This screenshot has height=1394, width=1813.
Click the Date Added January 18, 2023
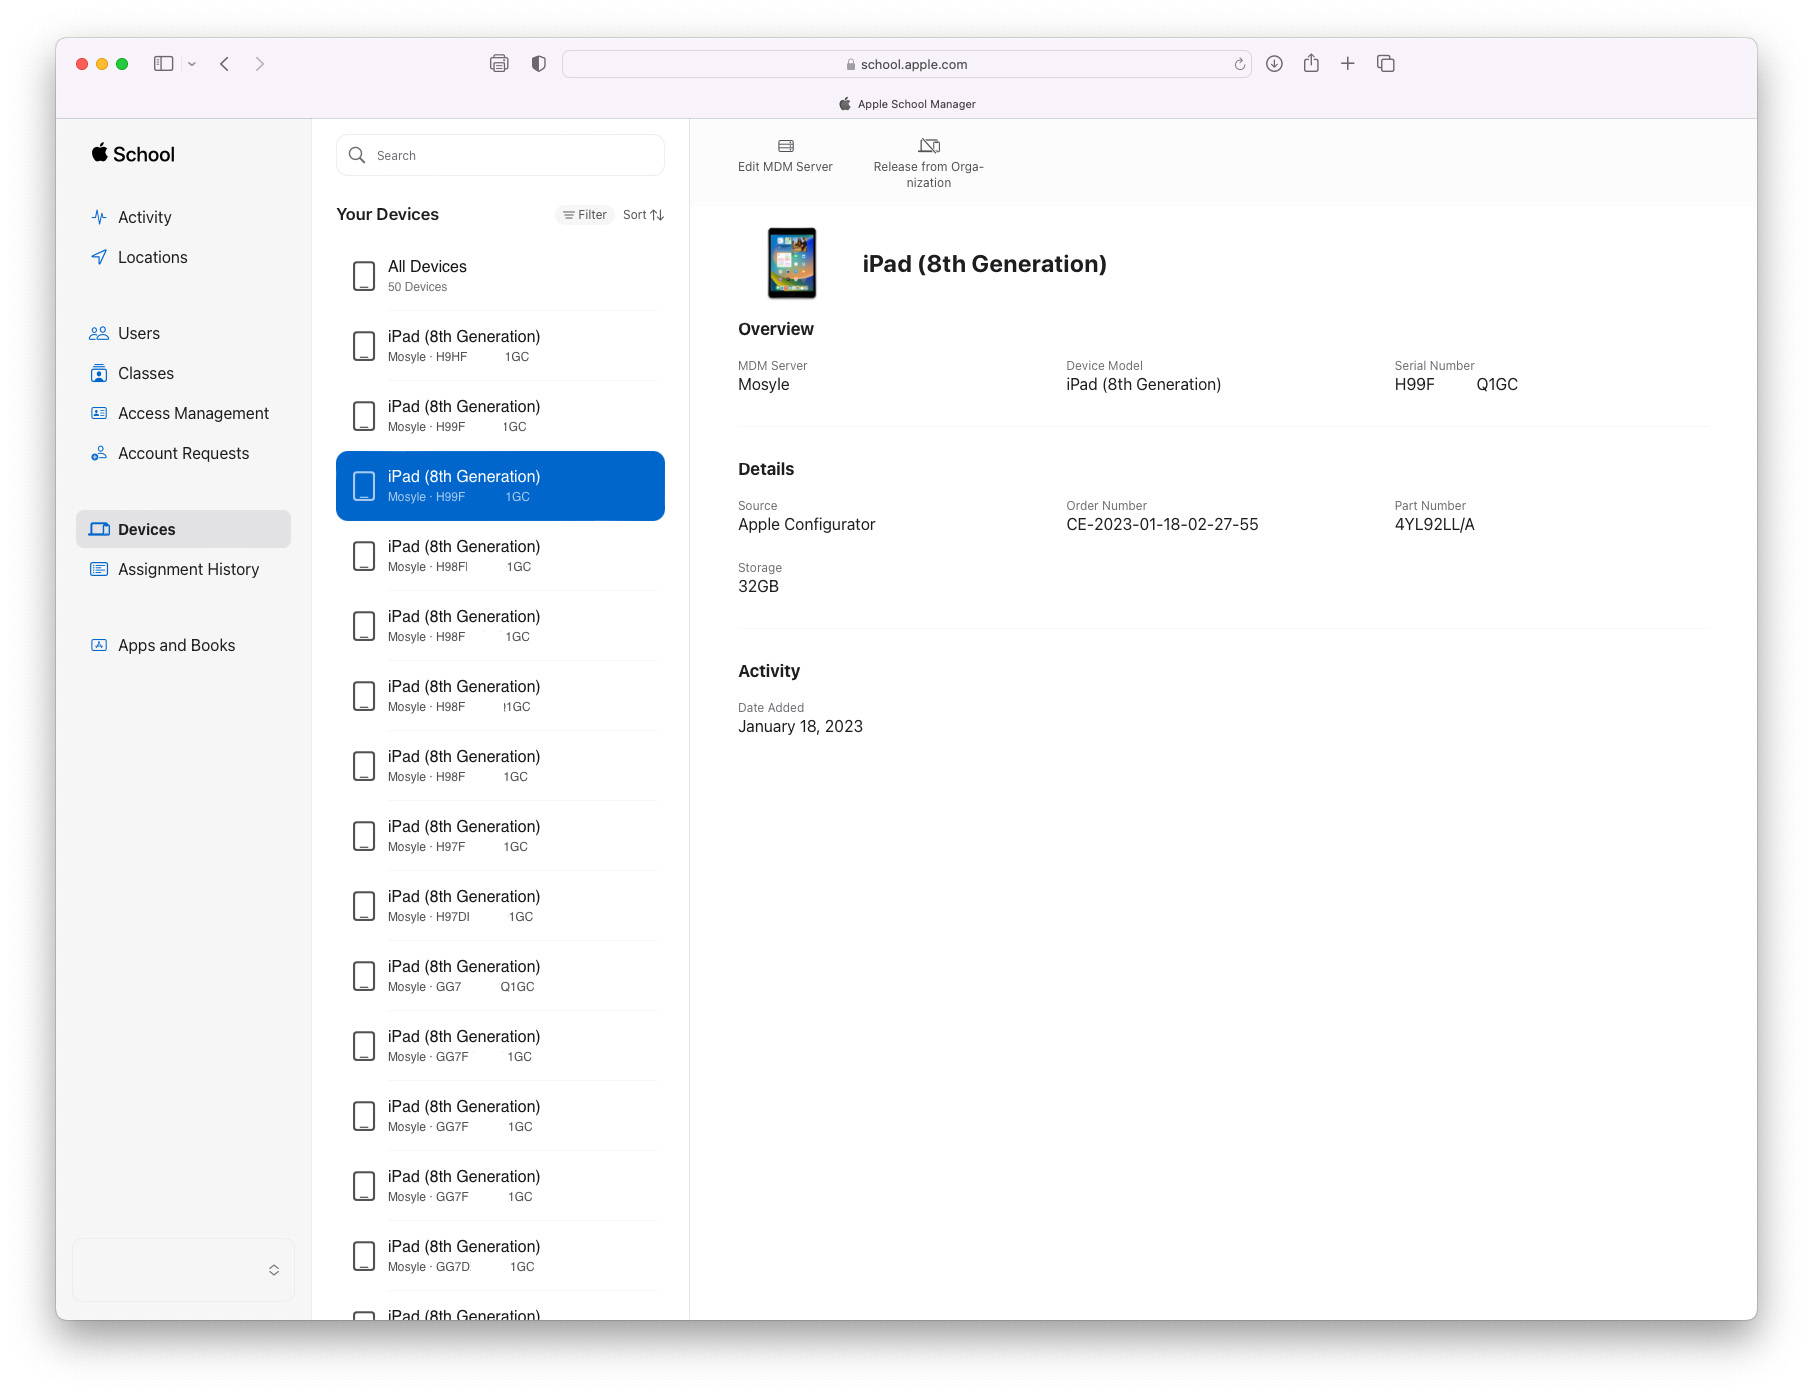tap(800, 726)
